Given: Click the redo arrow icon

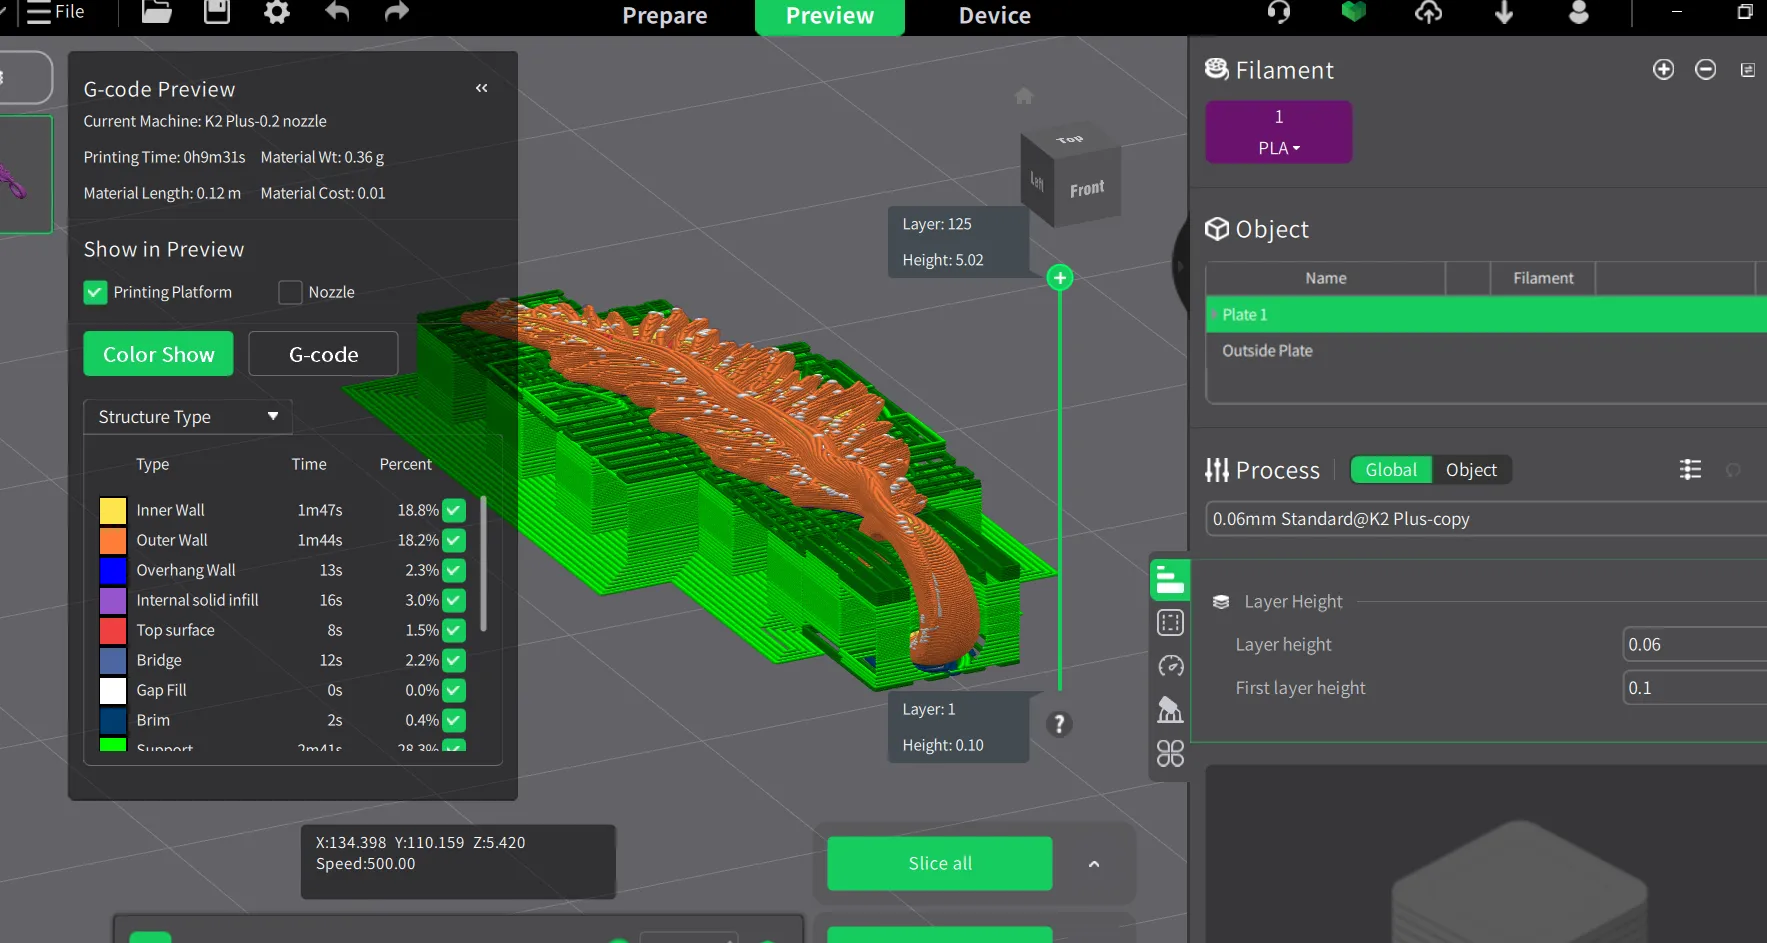Looking at the screenshot, I should coord(397,12).
